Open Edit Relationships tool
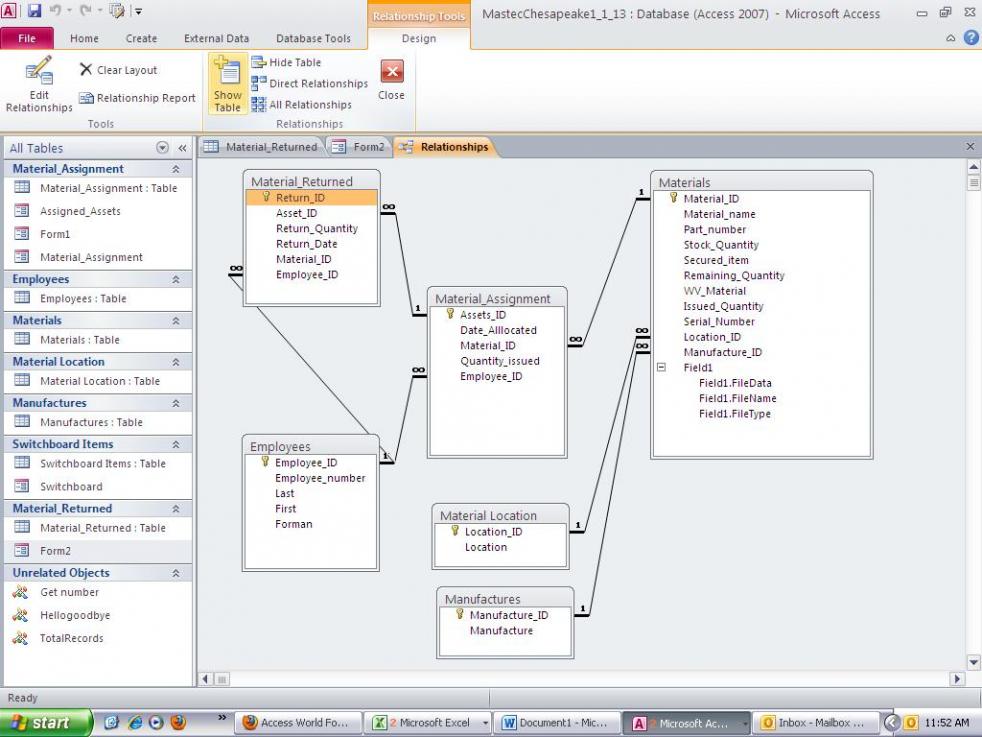 click(39, 85)
